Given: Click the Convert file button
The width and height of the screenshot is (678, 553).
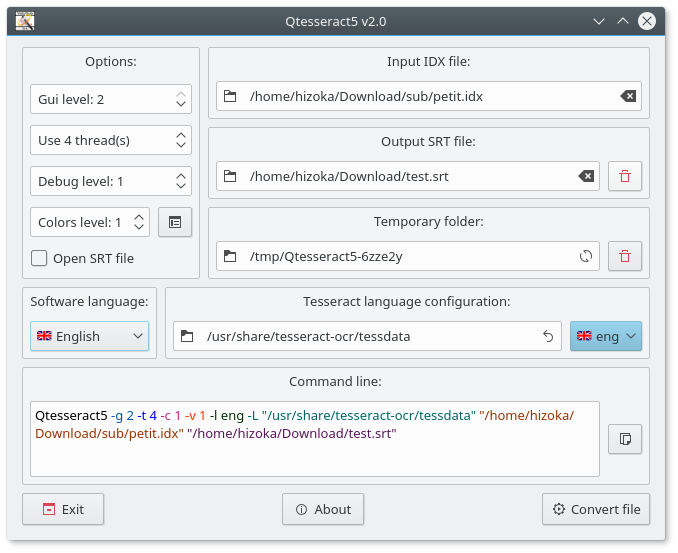Looking at the screenshot, I should pos(596,509).
